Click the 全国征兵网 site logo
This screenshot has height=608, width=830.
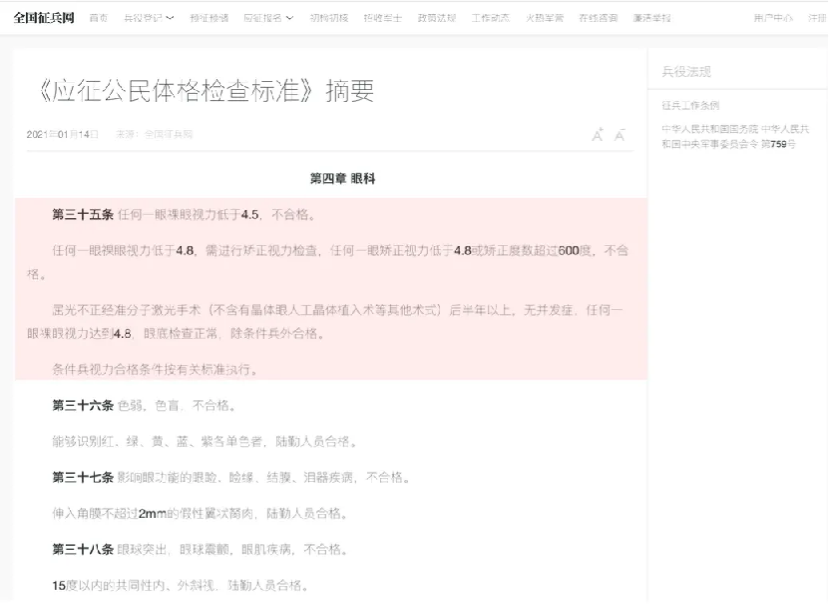(x=43, y=18)
